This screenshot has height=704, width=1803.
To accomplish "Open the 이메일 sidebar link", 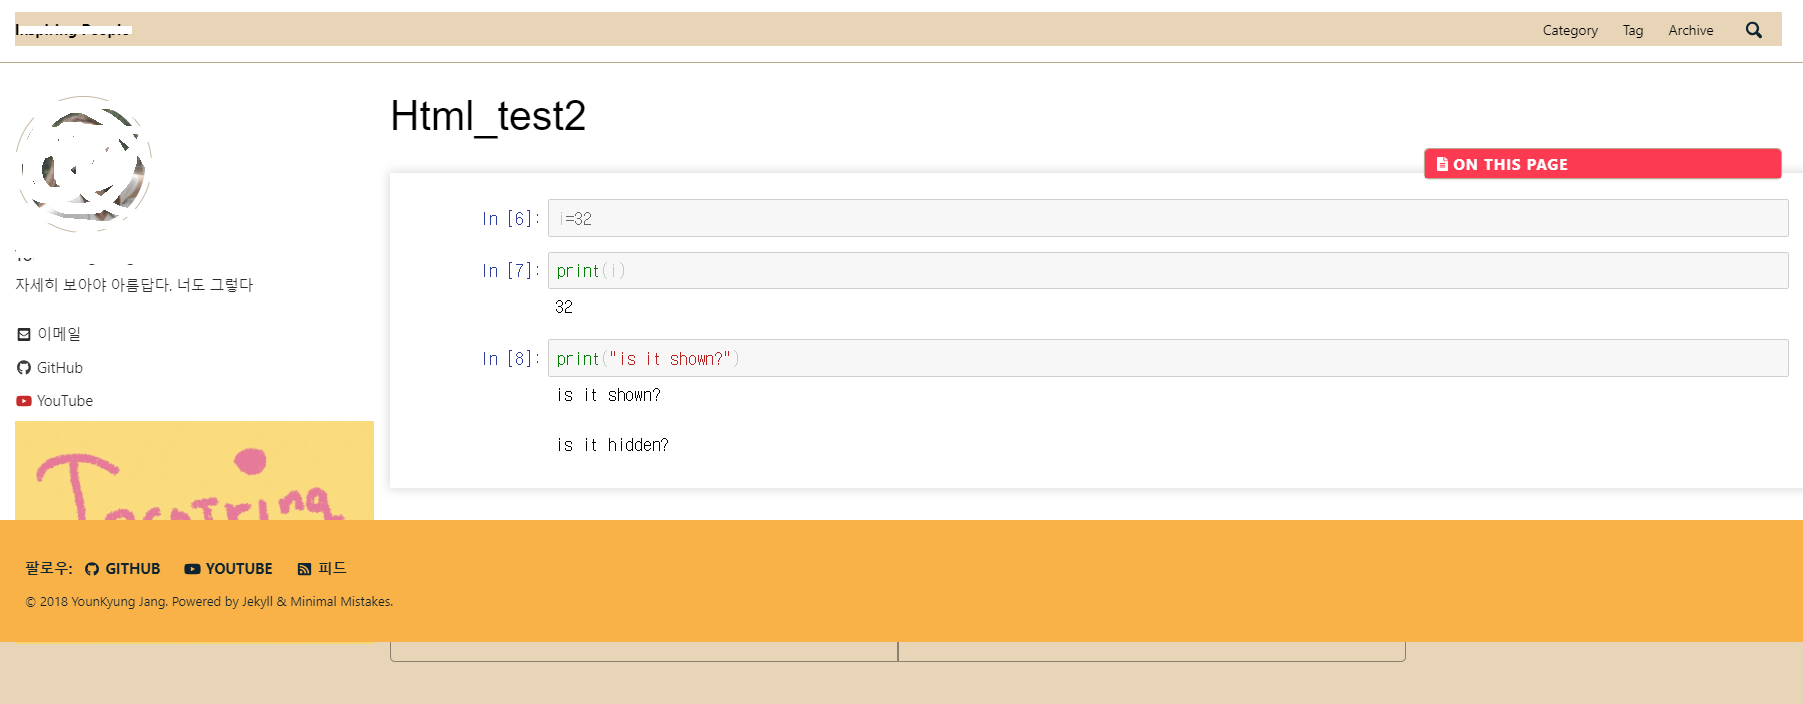I will 59,334.
